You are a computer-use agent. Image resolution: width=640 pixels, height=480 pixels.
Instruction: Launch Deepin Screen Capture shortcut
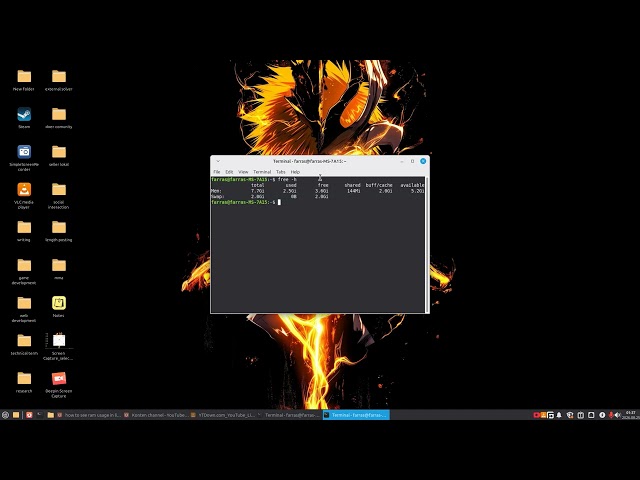58,384
